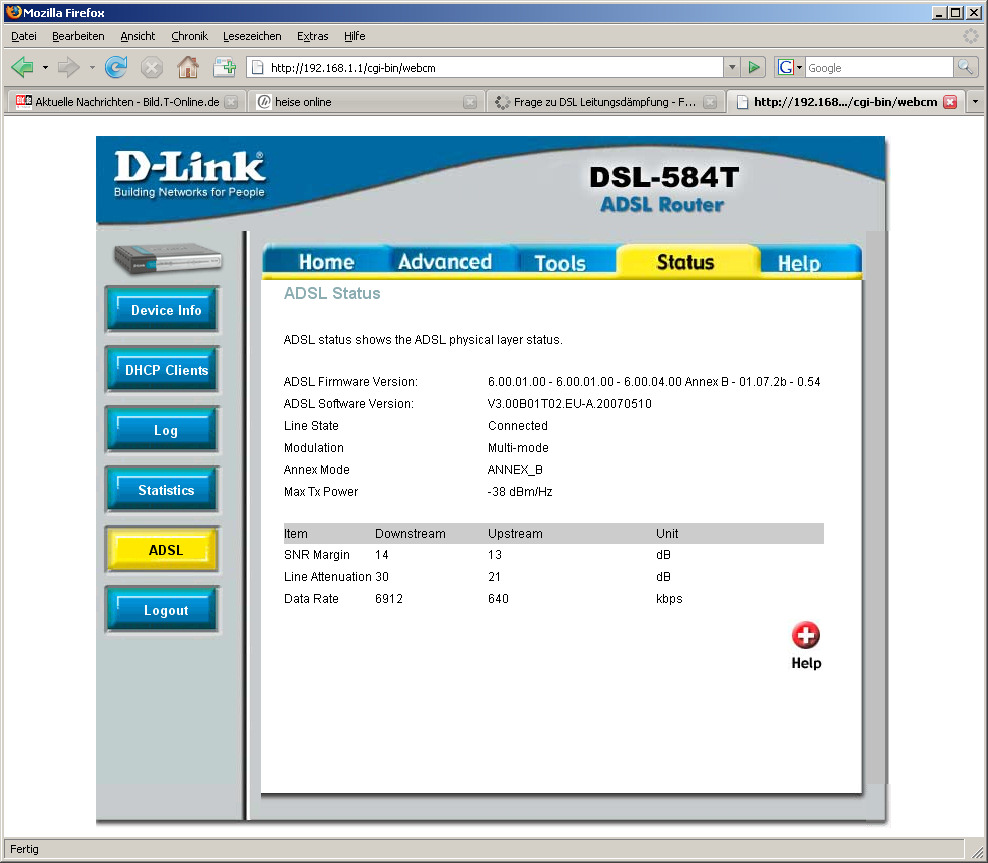This screenshot has width=988, height=863.
Task: Close the active webcm tab
Action: point(950,102)
